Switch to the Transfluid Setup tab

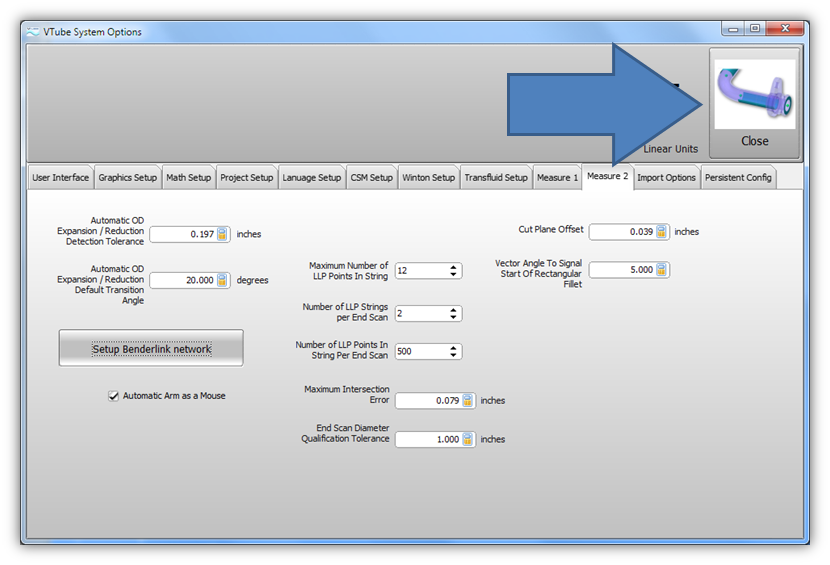(496, 178)
